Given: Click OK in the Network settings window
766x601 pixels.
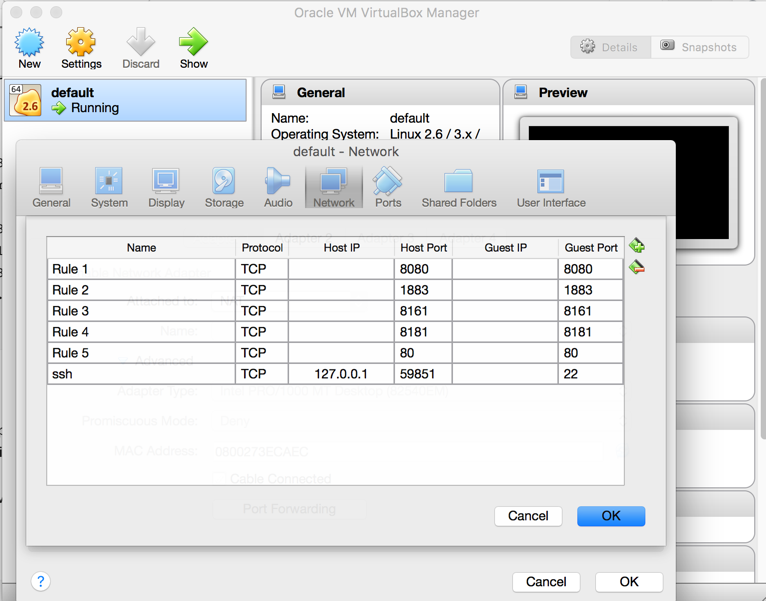Looking at the screenshot, I should pyautogui.click(x=629, y=581).
